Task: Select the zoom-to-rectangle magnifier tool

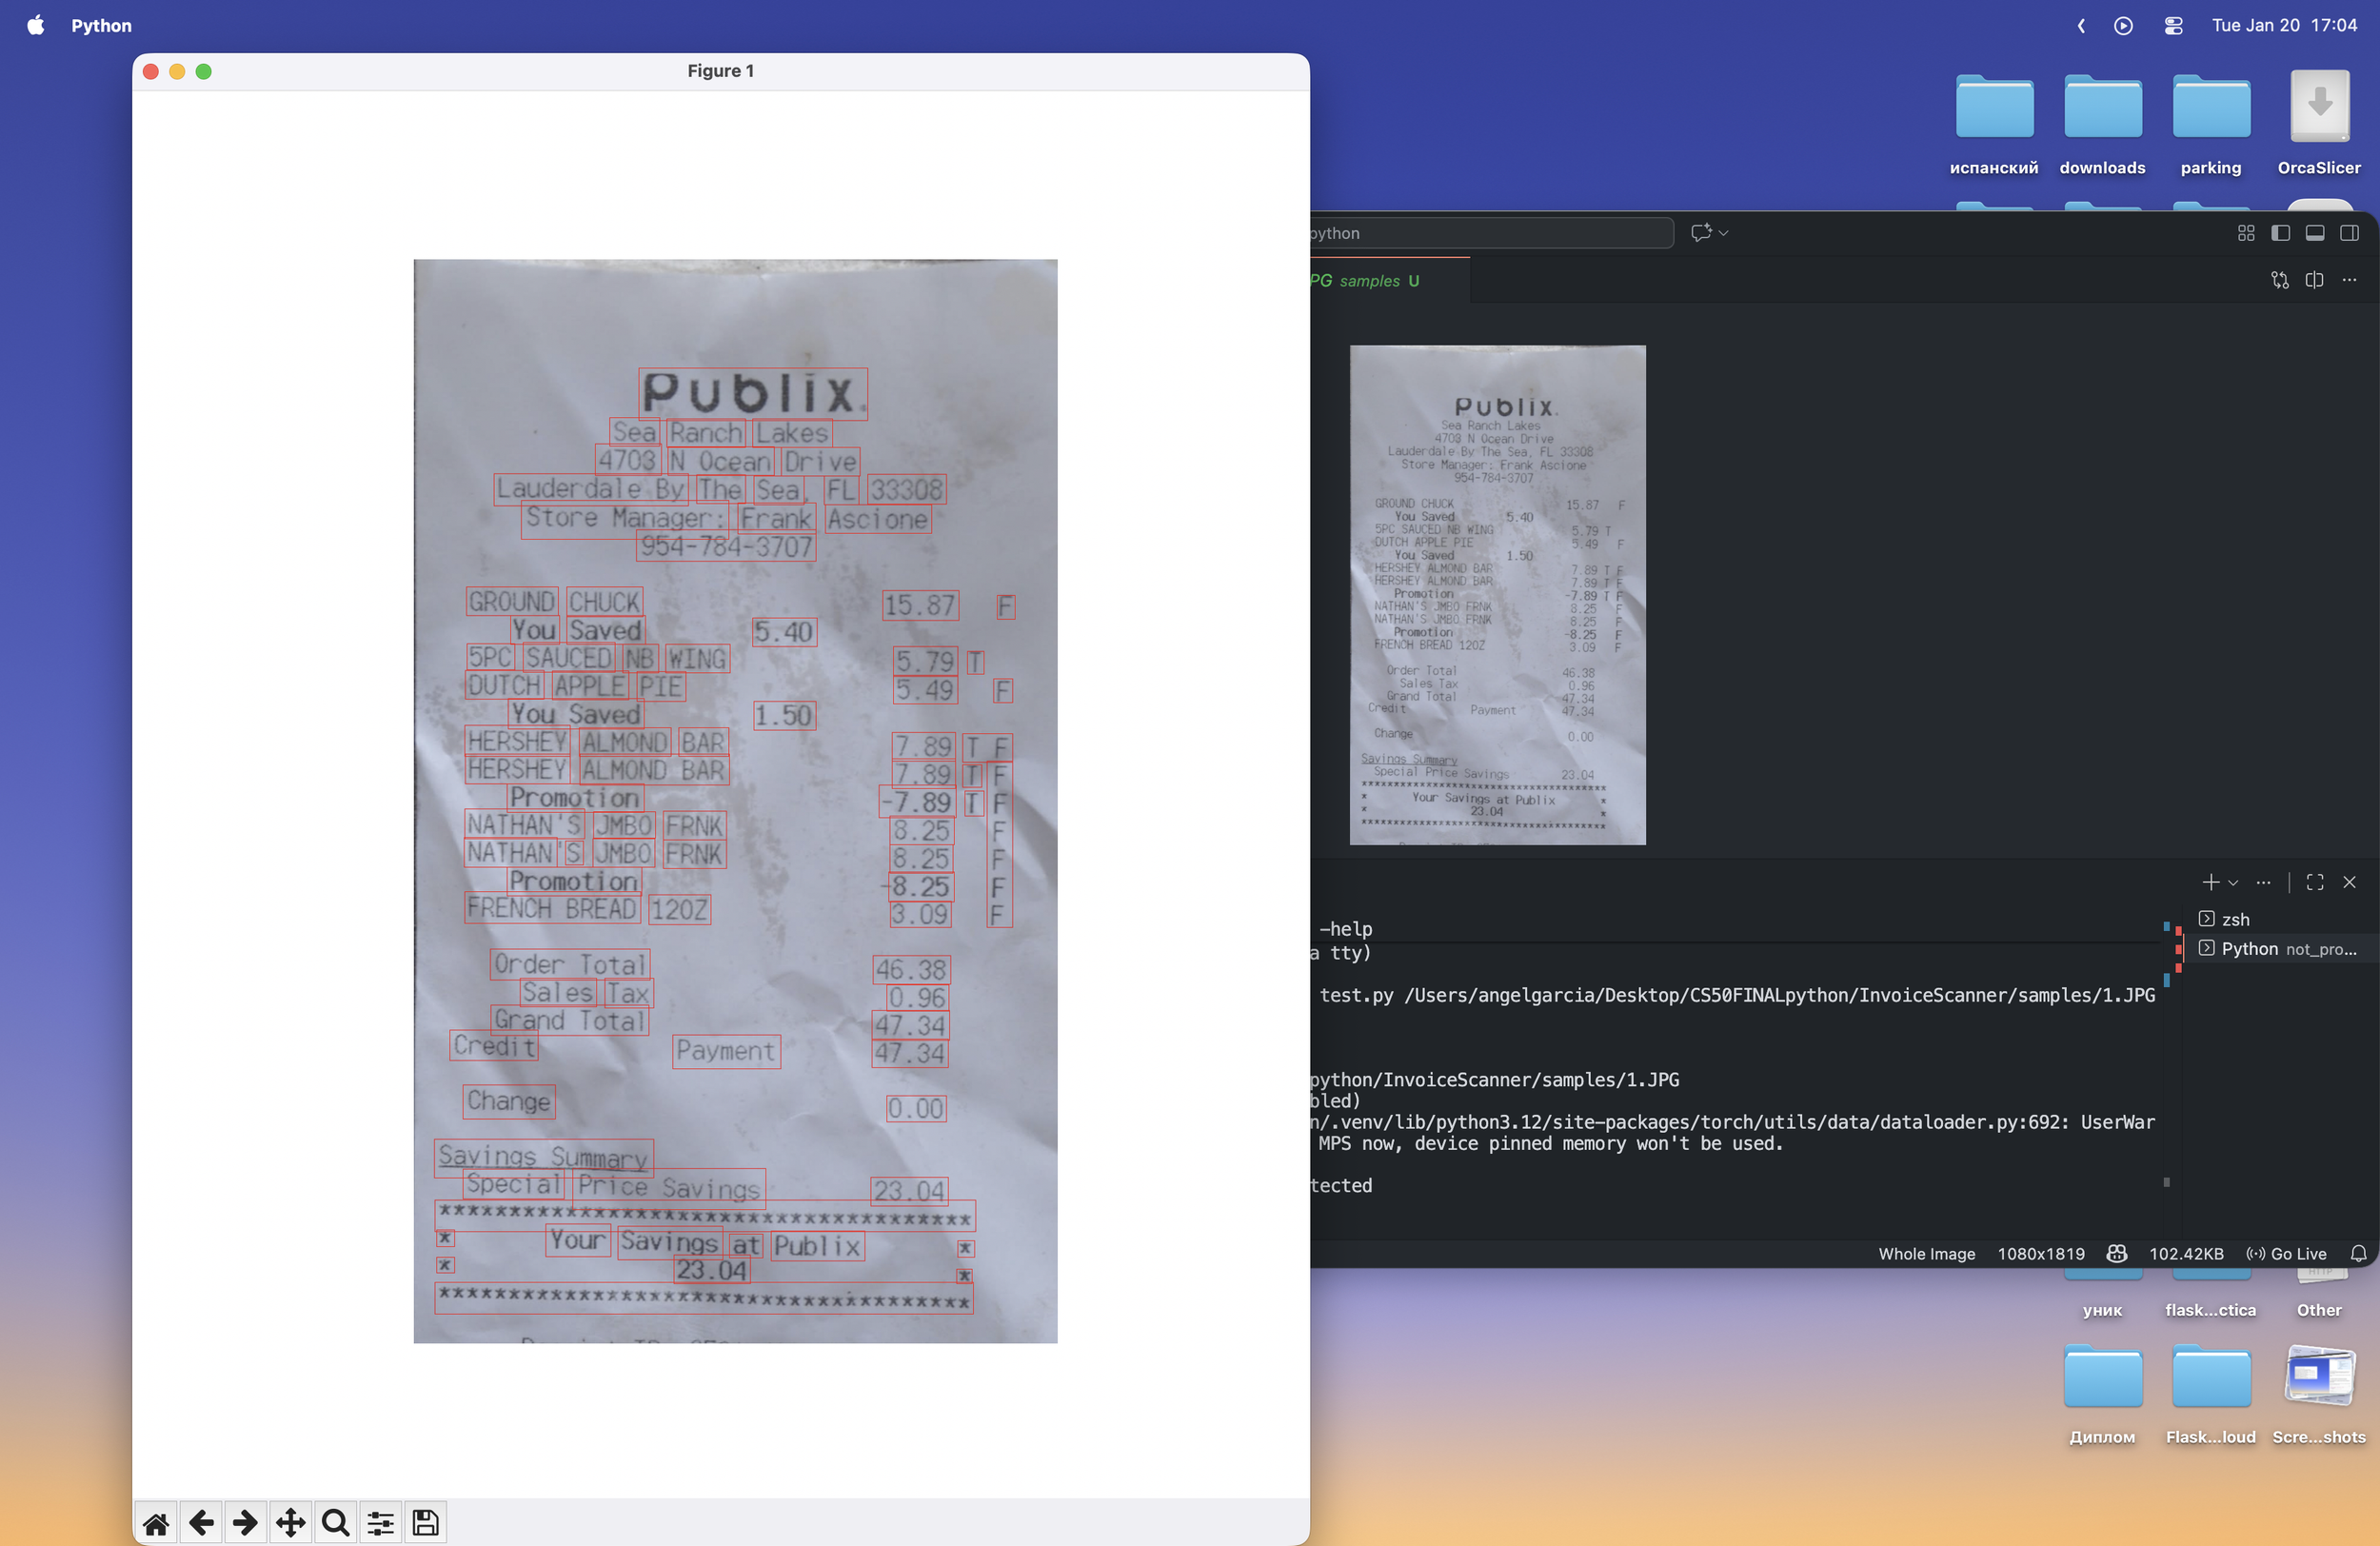Action: (x=335, y=1522)
